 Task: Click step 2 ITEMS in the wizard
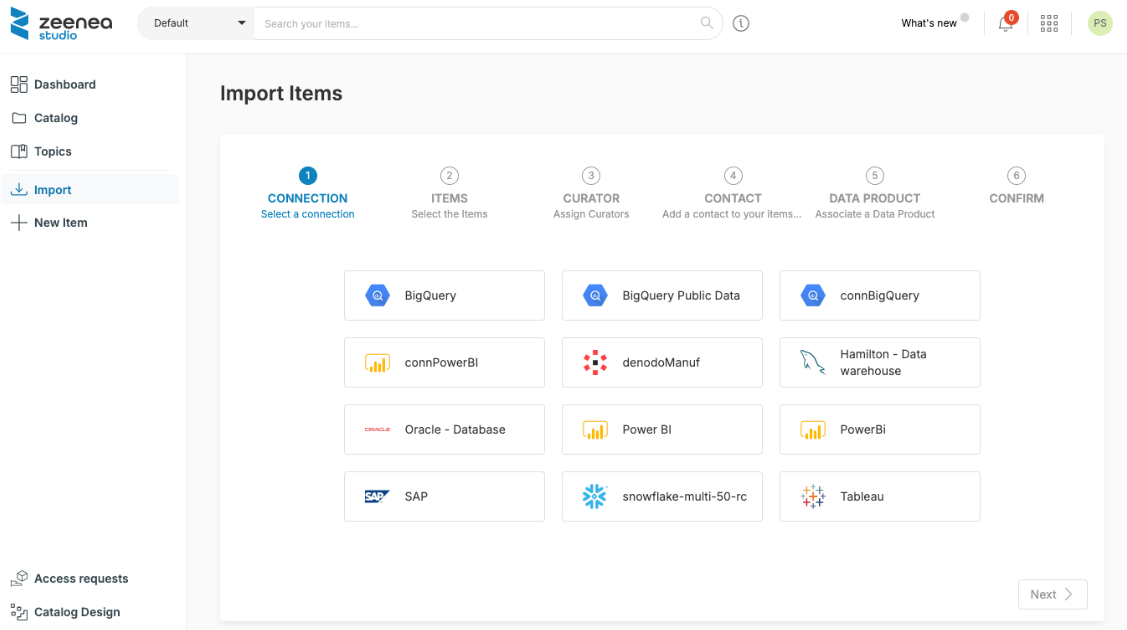(x=449, y=192)
